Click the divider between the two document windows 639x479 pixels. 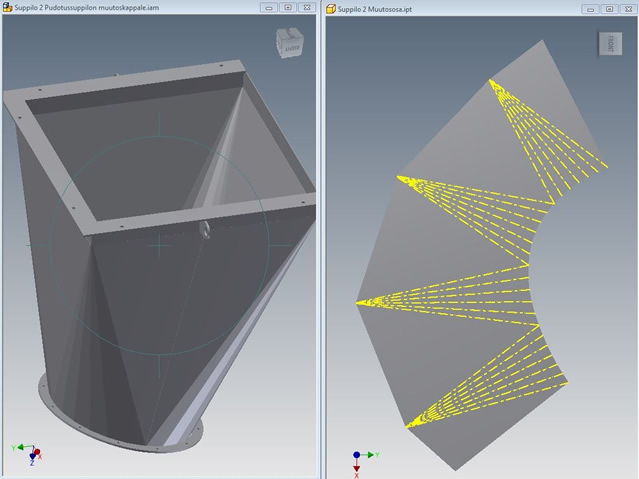(x=321, y=240)
